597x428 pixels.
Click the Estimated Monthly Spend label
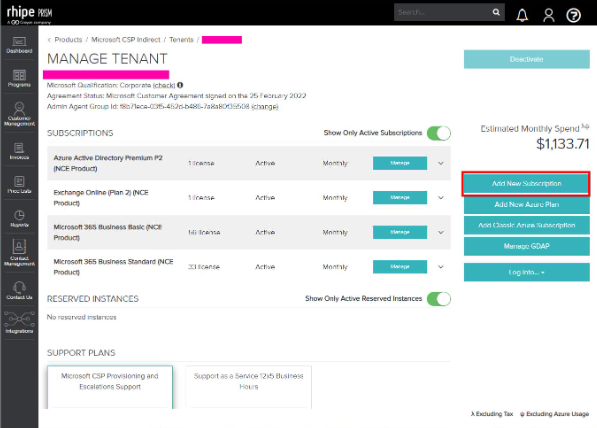point(530,129)
